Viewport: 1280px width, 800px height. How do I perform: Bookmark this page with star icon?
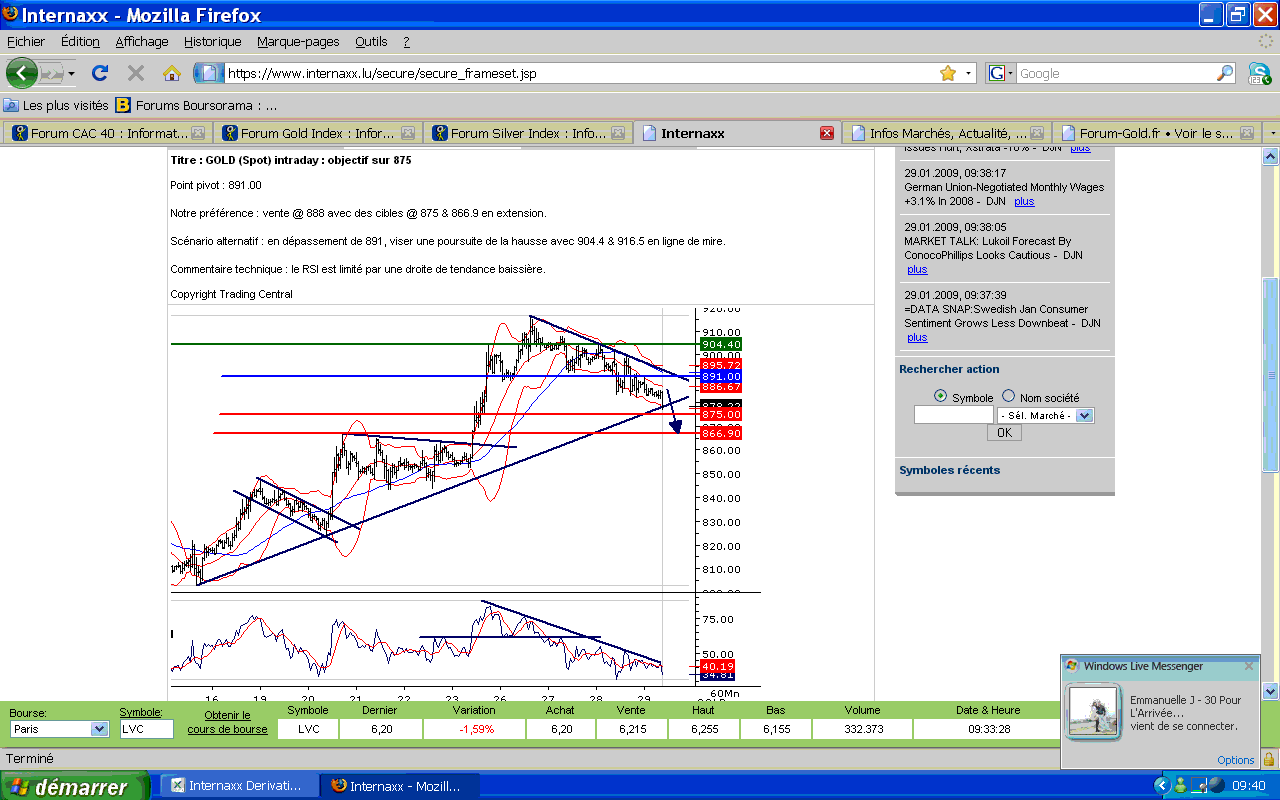tap(948, 73)
